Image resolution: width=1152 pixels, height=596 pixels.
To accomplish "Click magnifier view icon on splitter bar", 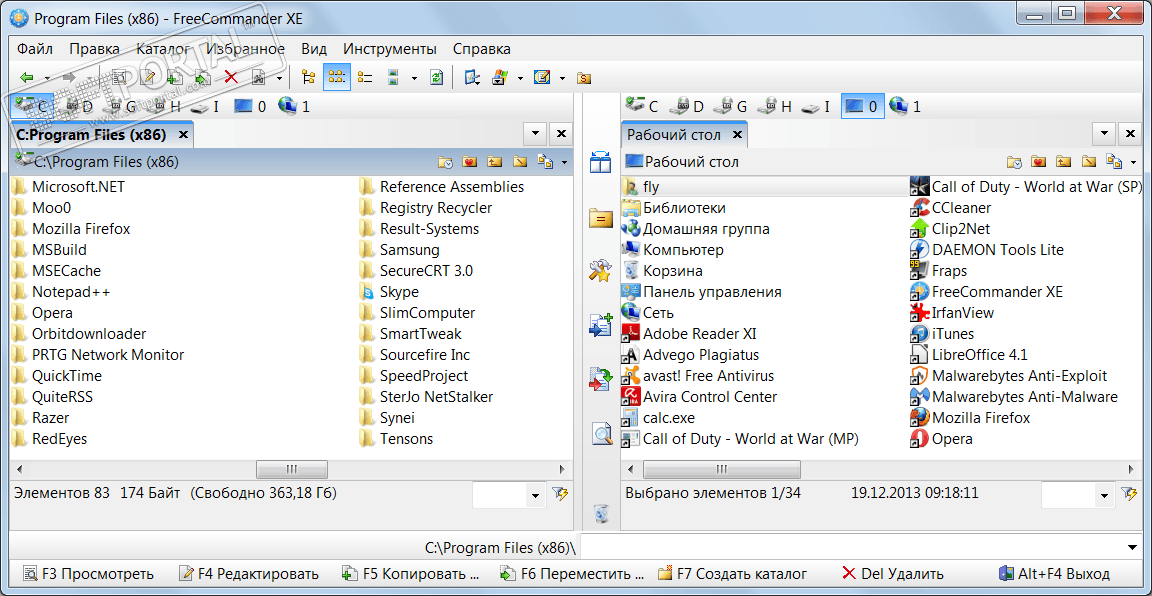I will pyautogui.click(x=602, y=434).
